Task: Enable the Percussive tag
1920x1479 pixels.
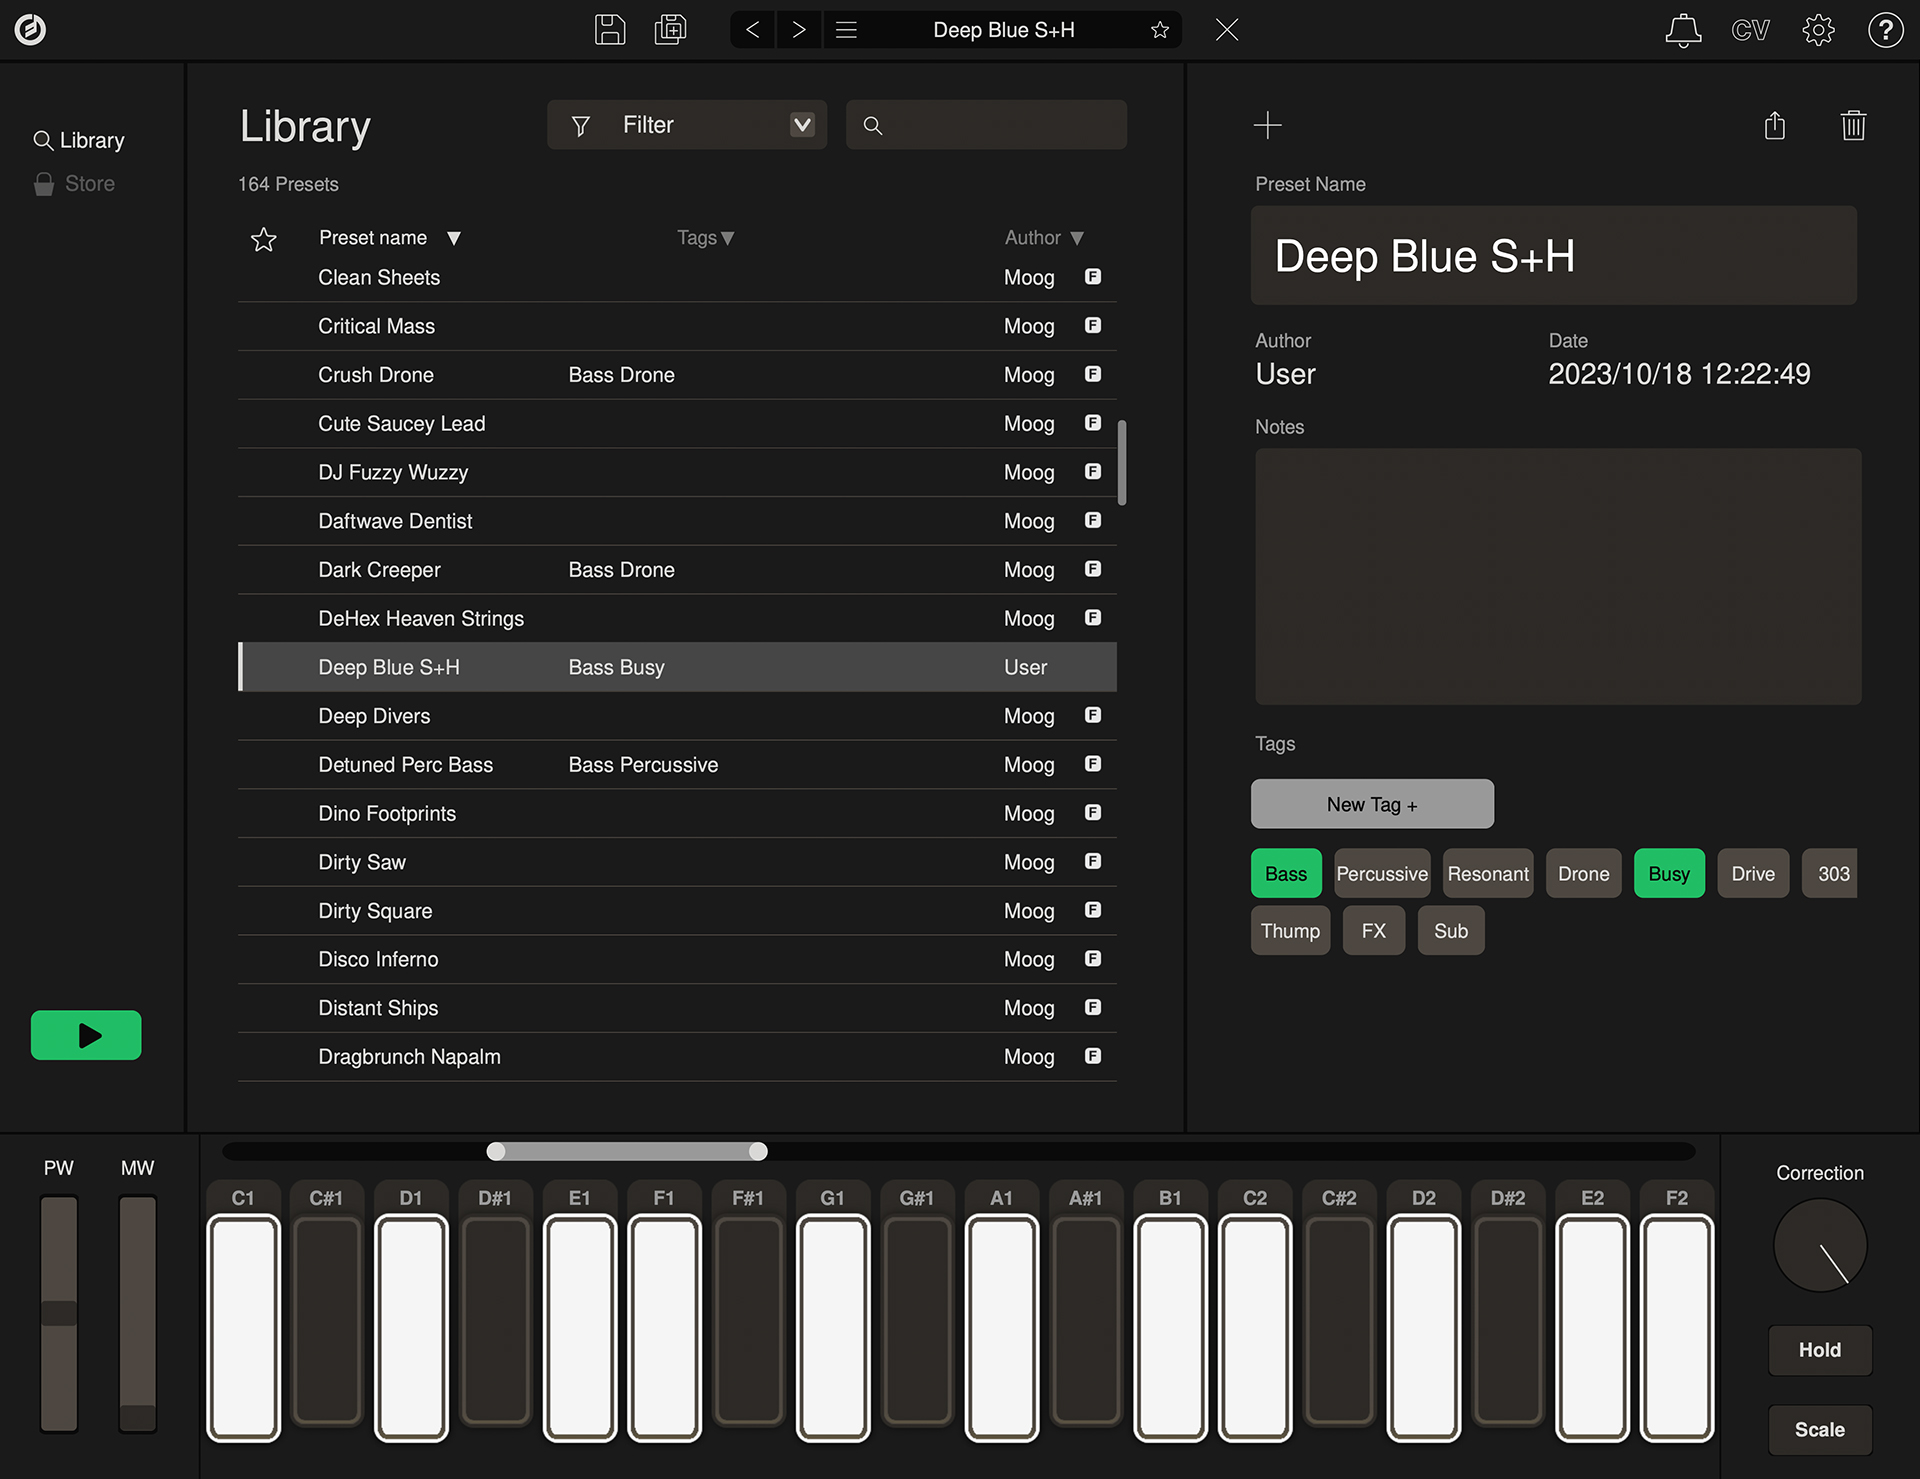Action: coord(1382,874)
